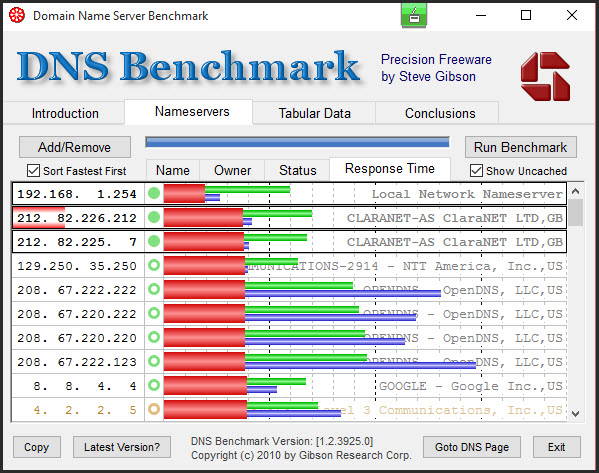Click status ring for 208.67.222.222
This screenshot has width=599, height=473.
(154, 289)
